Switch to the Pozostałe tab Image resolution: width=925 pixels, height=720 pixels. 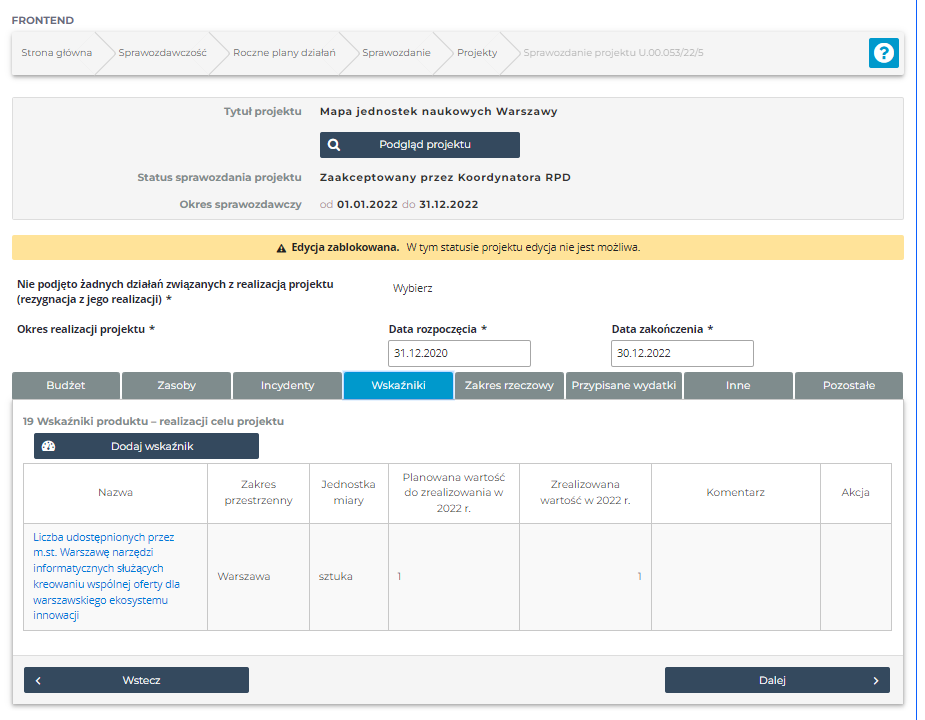click(x=848, y=385)
